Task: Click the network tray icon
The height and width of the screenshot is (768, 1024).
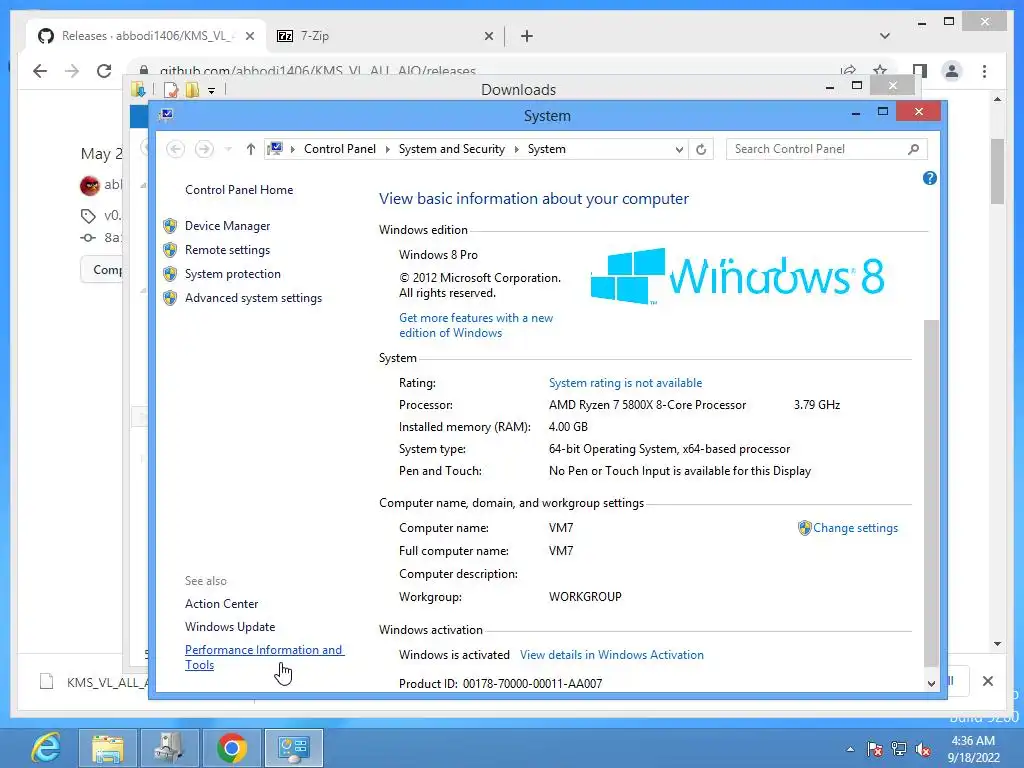Action: [x=899, y=749]
